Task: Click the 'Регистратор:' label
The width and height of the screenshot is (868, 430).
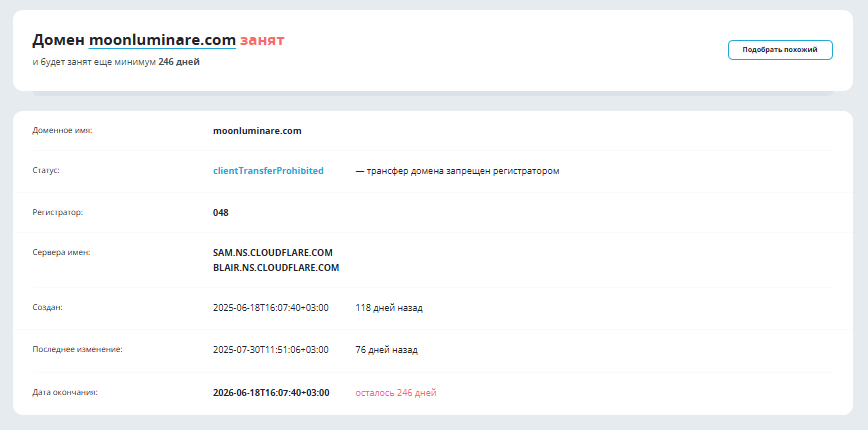Action: (57, 212)
